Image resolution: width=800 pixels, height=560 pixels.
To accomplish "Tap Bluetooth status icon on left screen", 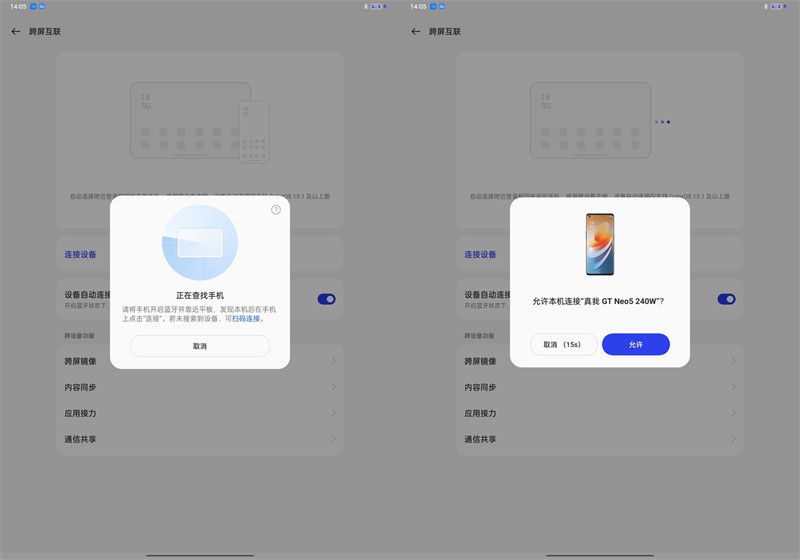I will 366,7.
